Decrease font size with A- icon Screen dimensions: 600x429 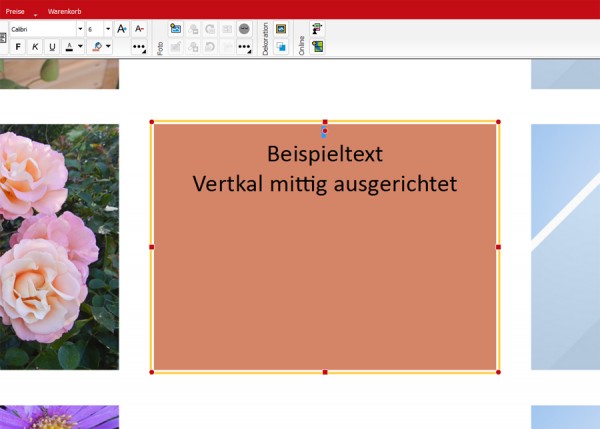coord(139,29)
